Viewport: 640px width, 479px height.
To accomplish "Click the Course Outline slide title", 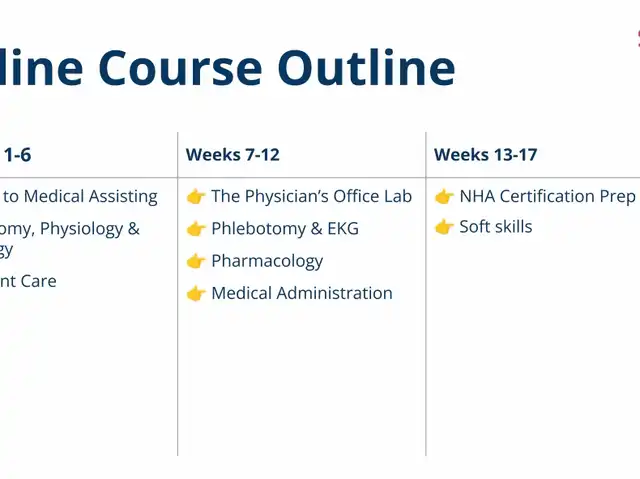I will click(228, 67).
